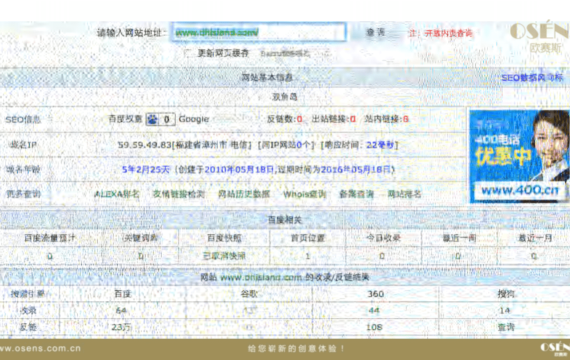The width and height of the screenshot is (570, 360).
Task: Click the Baidu backlink count 23万
Action: click(x=121, y=327)
